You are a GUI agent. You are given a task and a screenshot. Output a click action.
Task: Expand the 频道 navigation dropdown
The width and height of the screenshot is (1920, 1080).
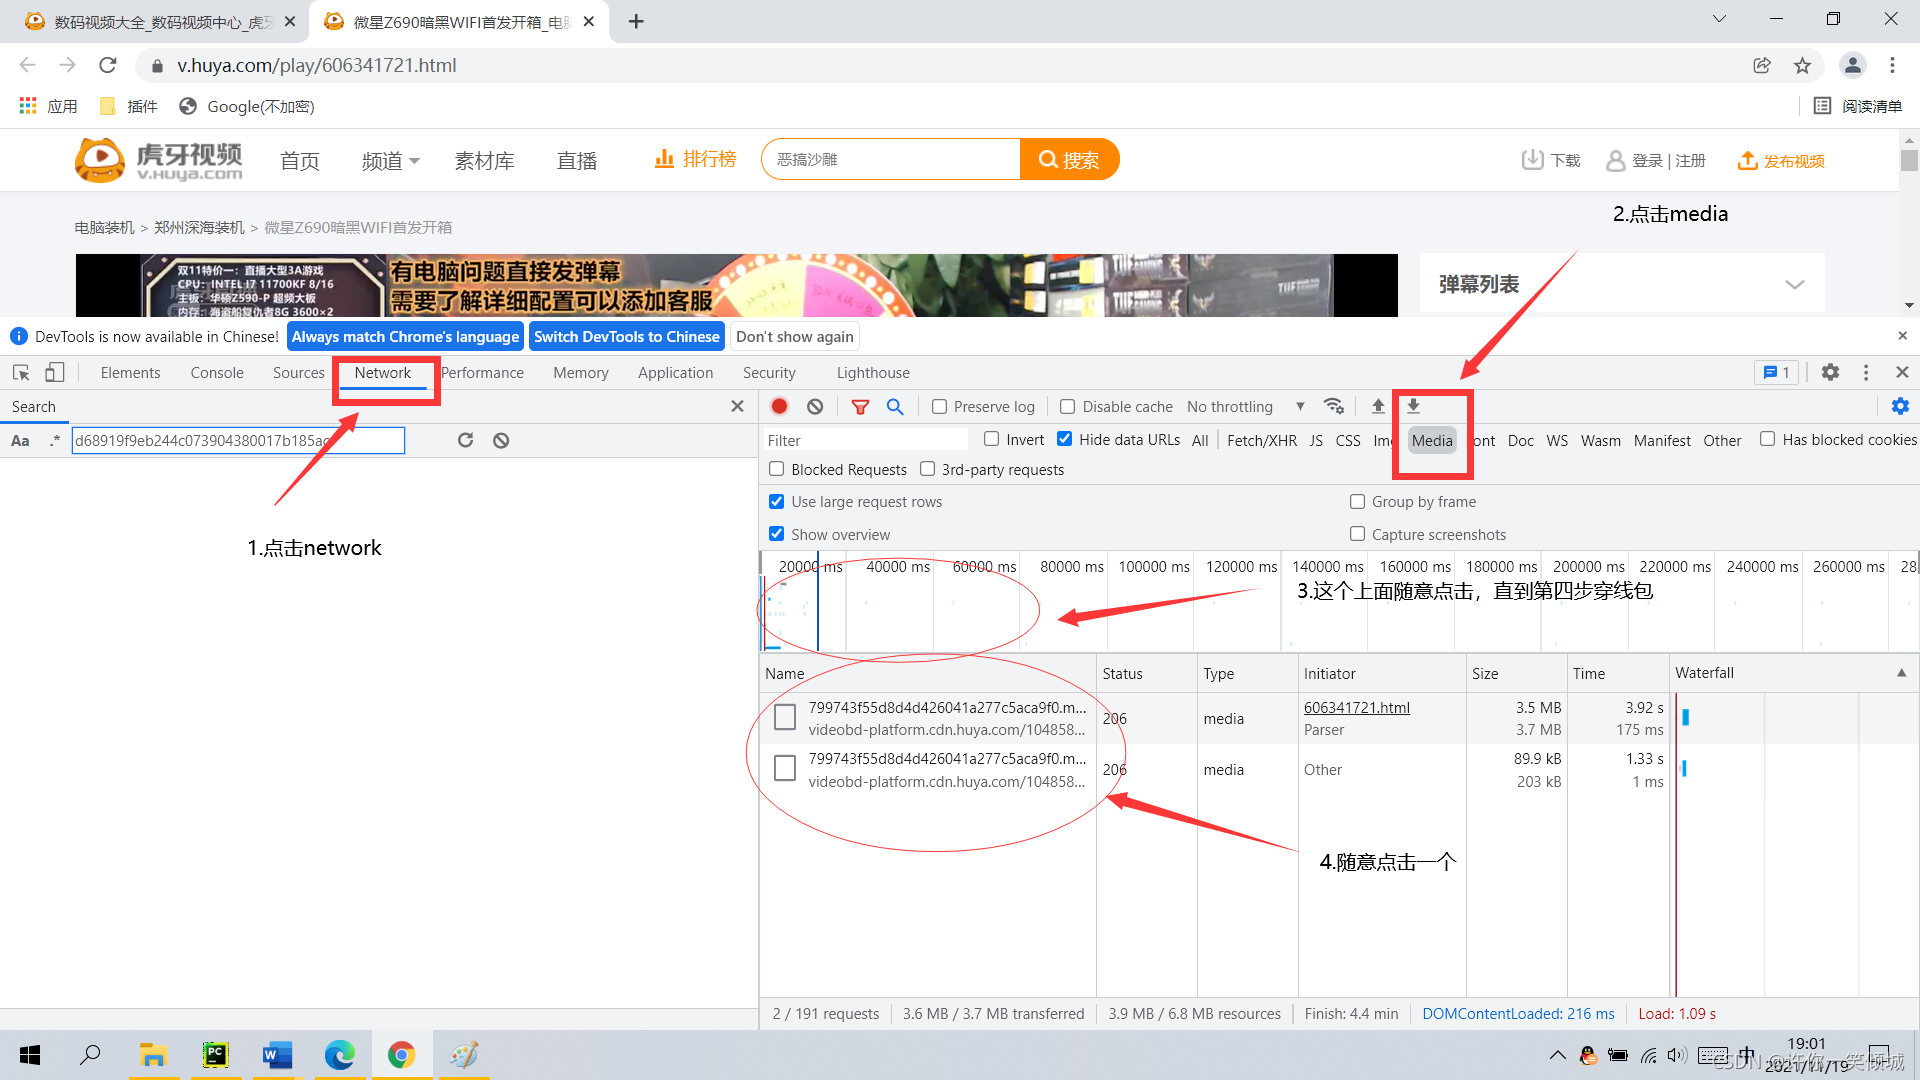click(x=390, y=161)
